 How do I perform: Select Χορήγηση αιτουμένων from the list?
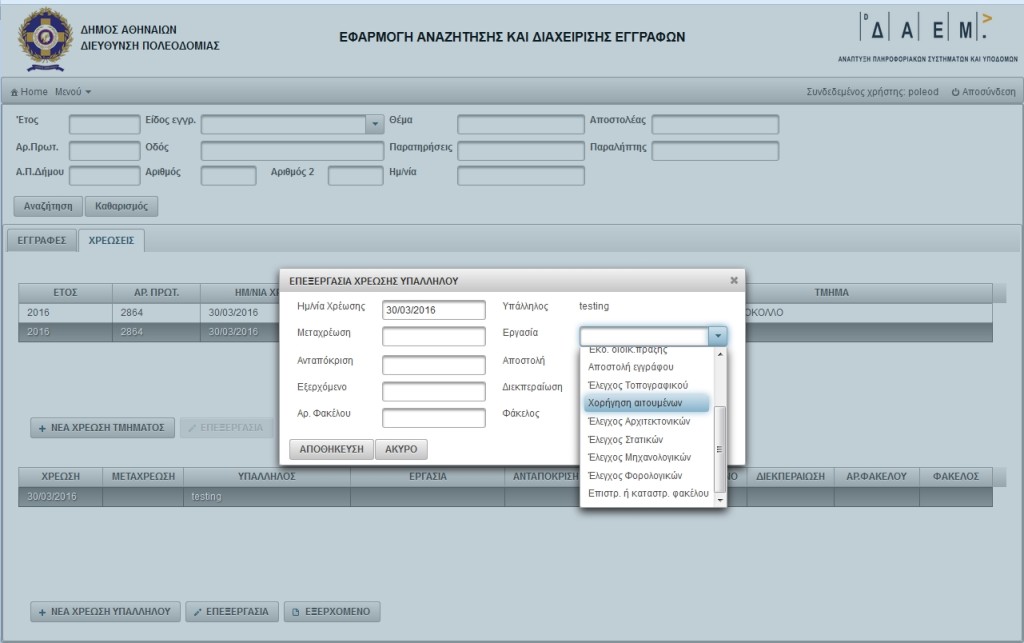pyautogui.click(x=645, y=403)
